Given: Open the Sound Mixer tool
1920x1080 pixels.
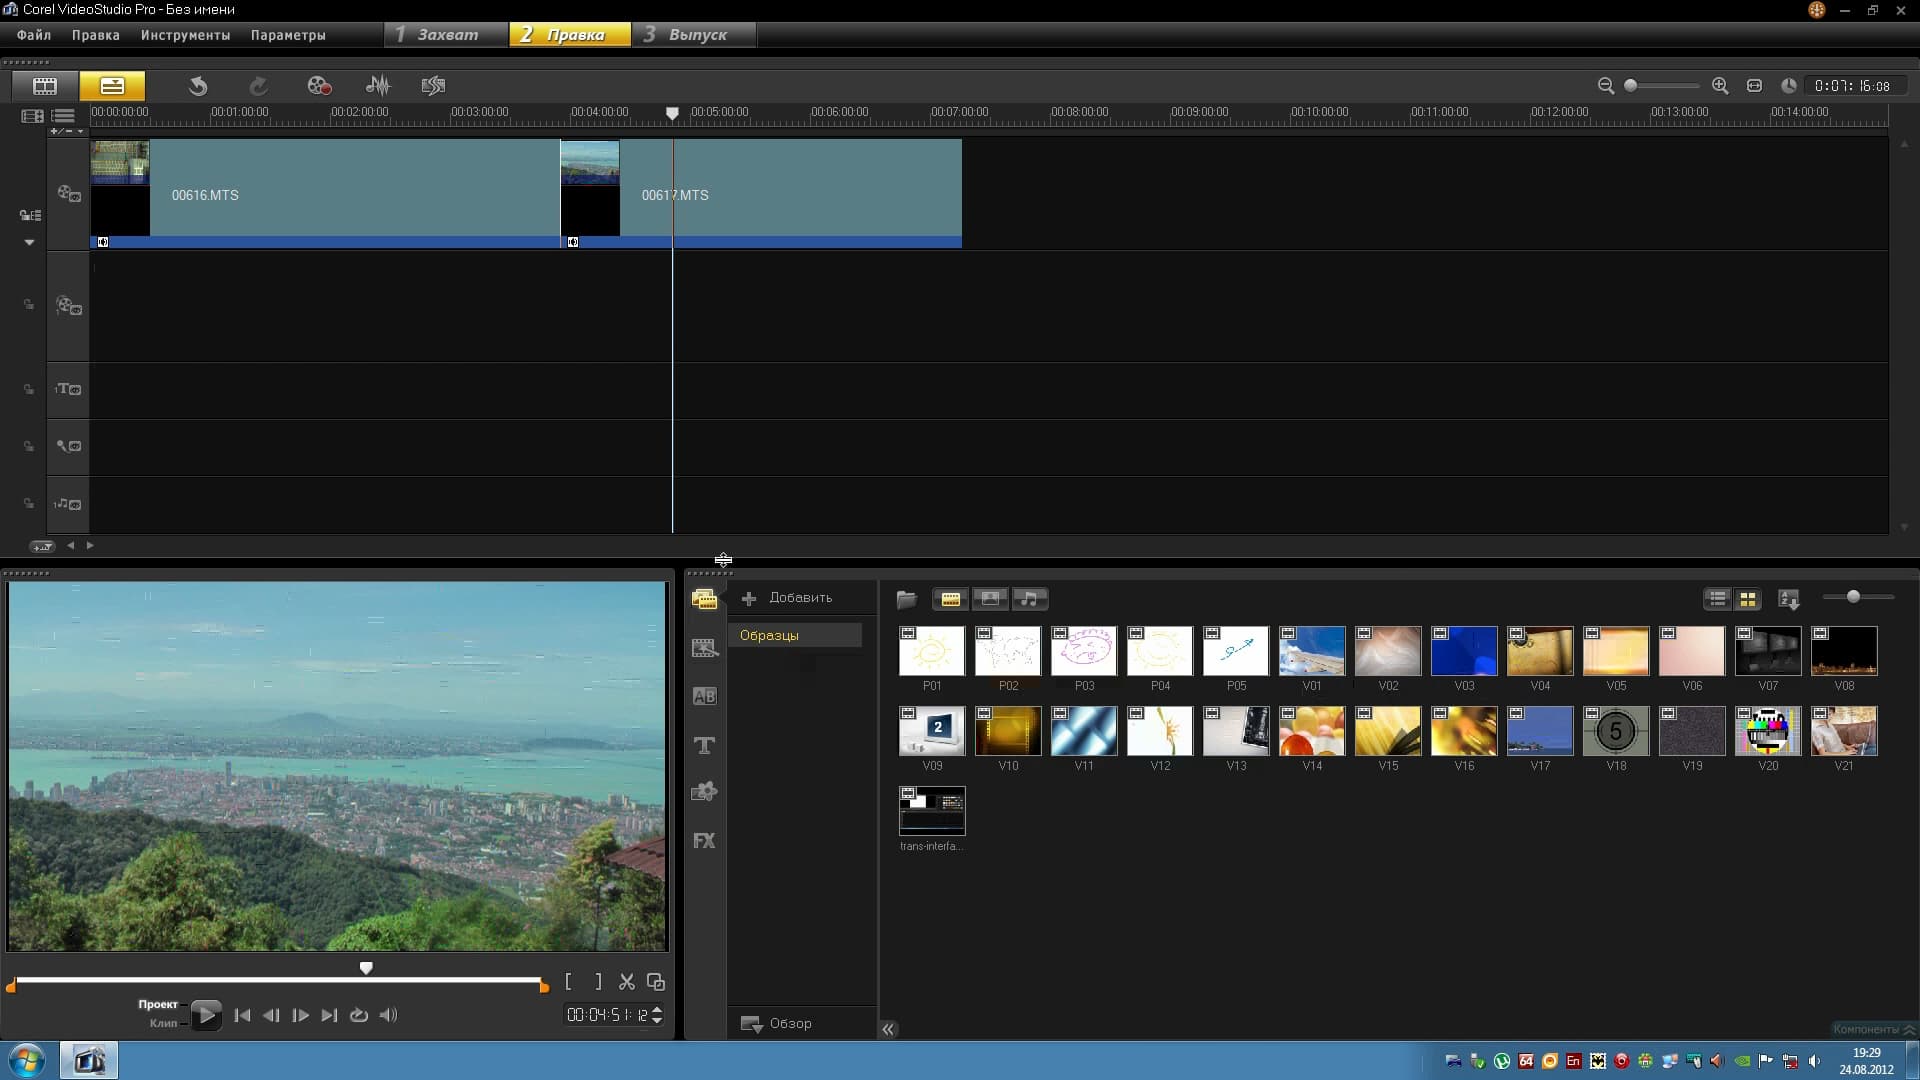Looking at the screenshot, I should tap(378, 86).
